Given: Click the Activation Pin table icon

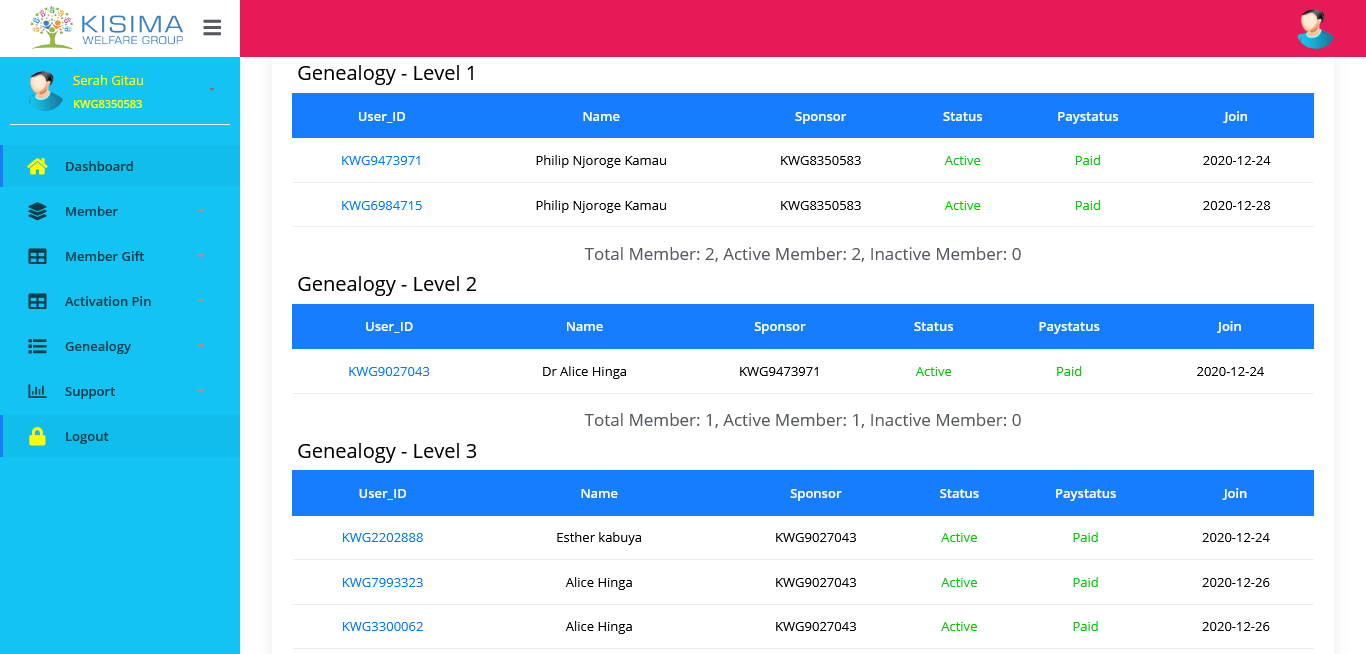Looking at the screenshot, I should (x=37, y=301).
